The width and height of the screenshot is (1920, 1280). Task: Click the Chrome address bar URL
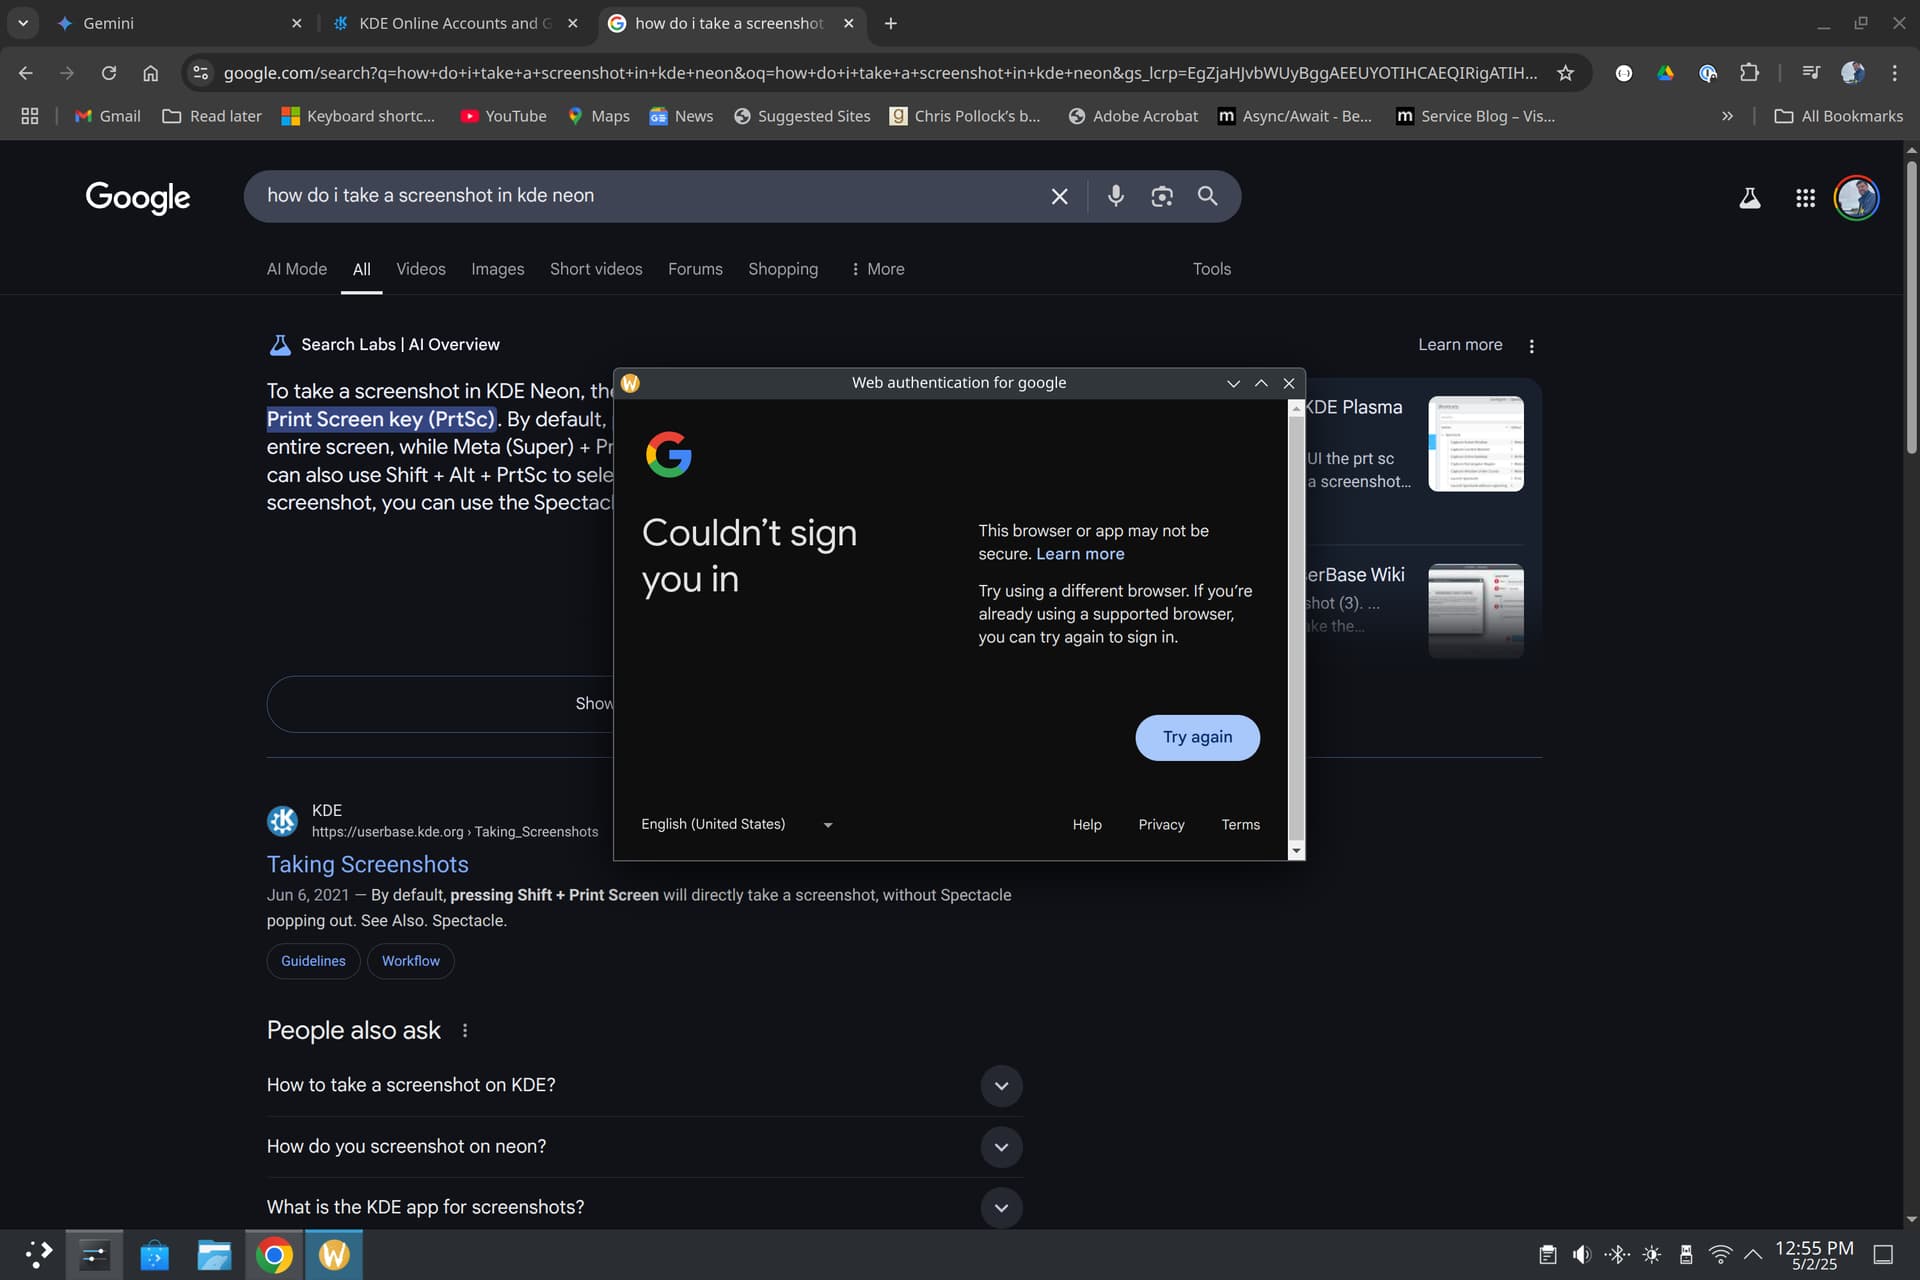coord(880,73)
